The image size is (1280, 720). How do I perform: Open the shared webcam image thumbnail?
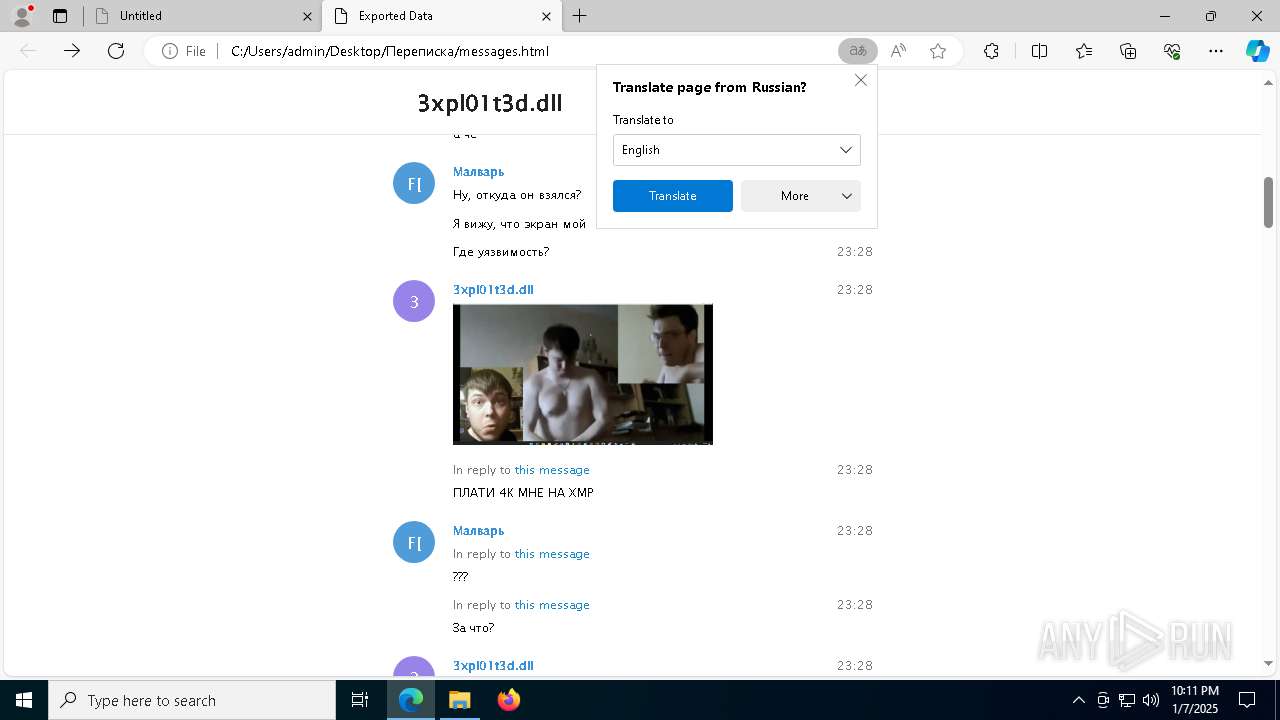coord(583,374)
